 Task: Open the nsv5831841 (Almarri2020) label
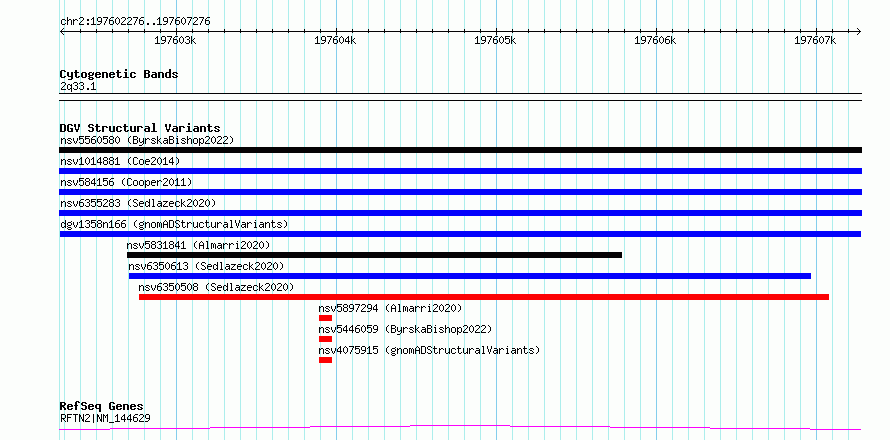point(198,245)
